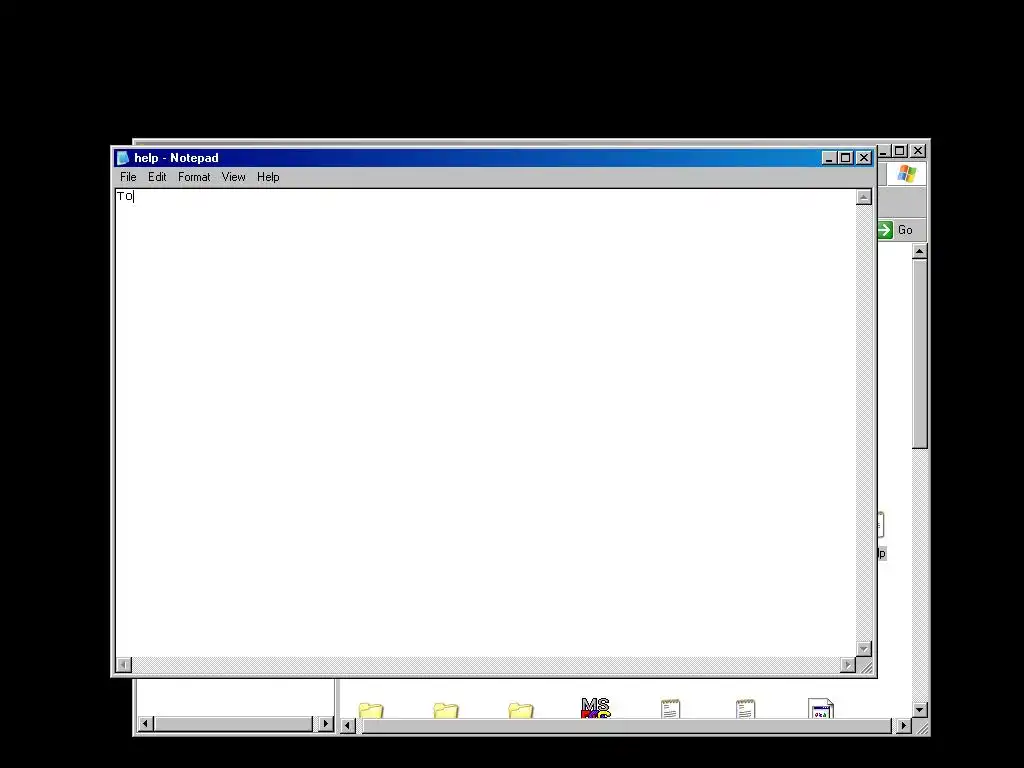Close the background Explorer window
The image size is (1024, 768).
(x=918, y=151)
